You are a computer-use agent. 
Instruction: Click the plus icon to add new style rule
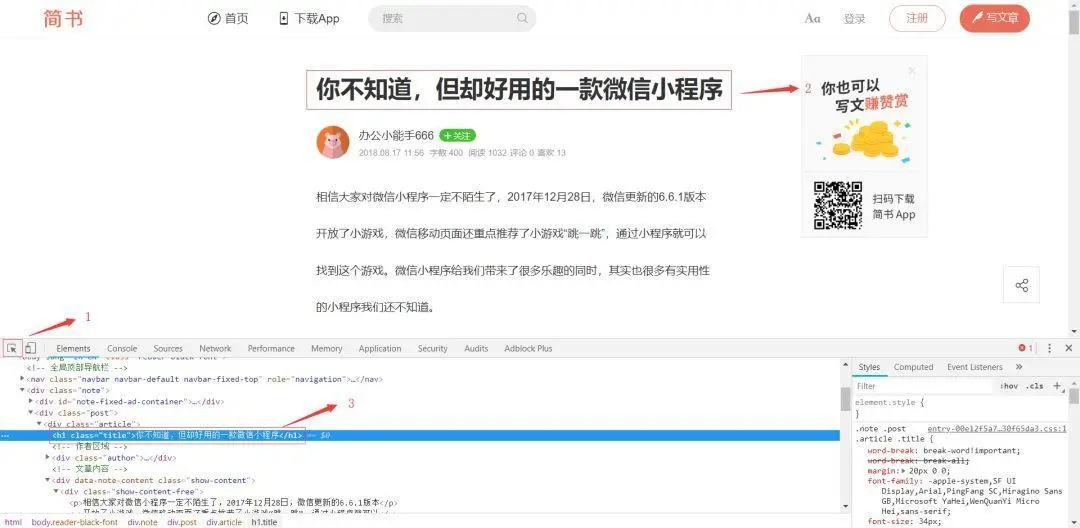point(1057,386)
